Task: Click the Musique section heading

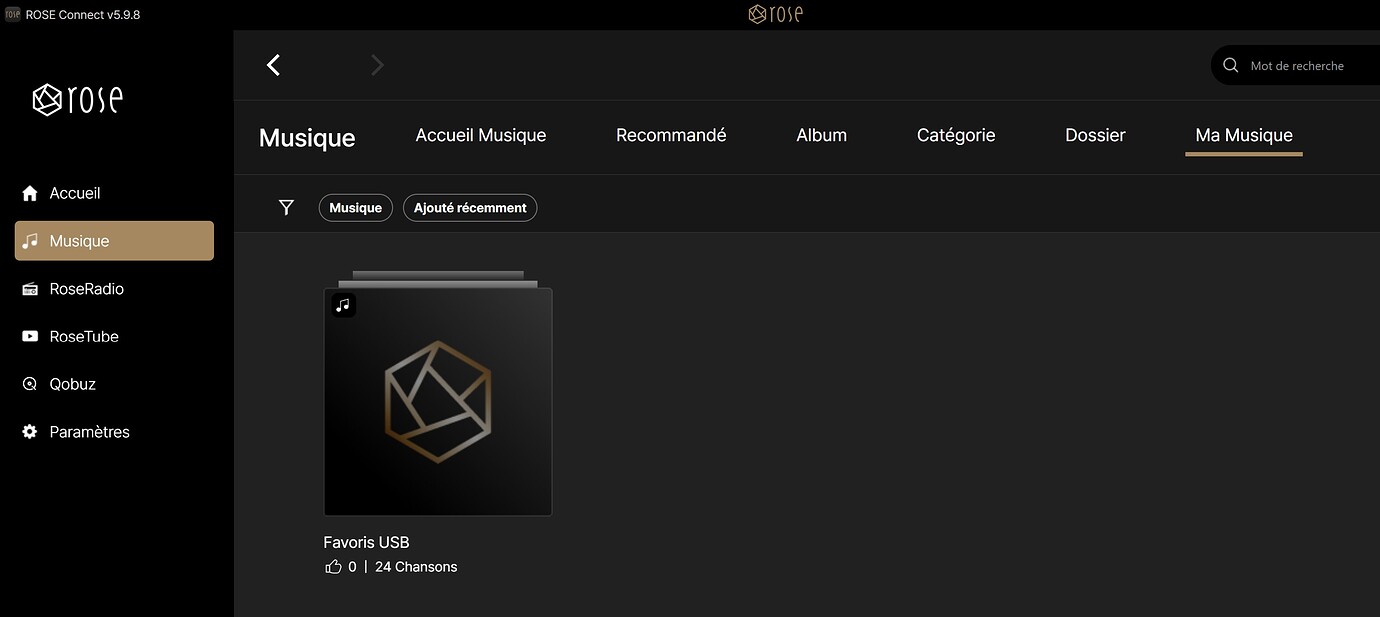Action: (x=307, y=138)
